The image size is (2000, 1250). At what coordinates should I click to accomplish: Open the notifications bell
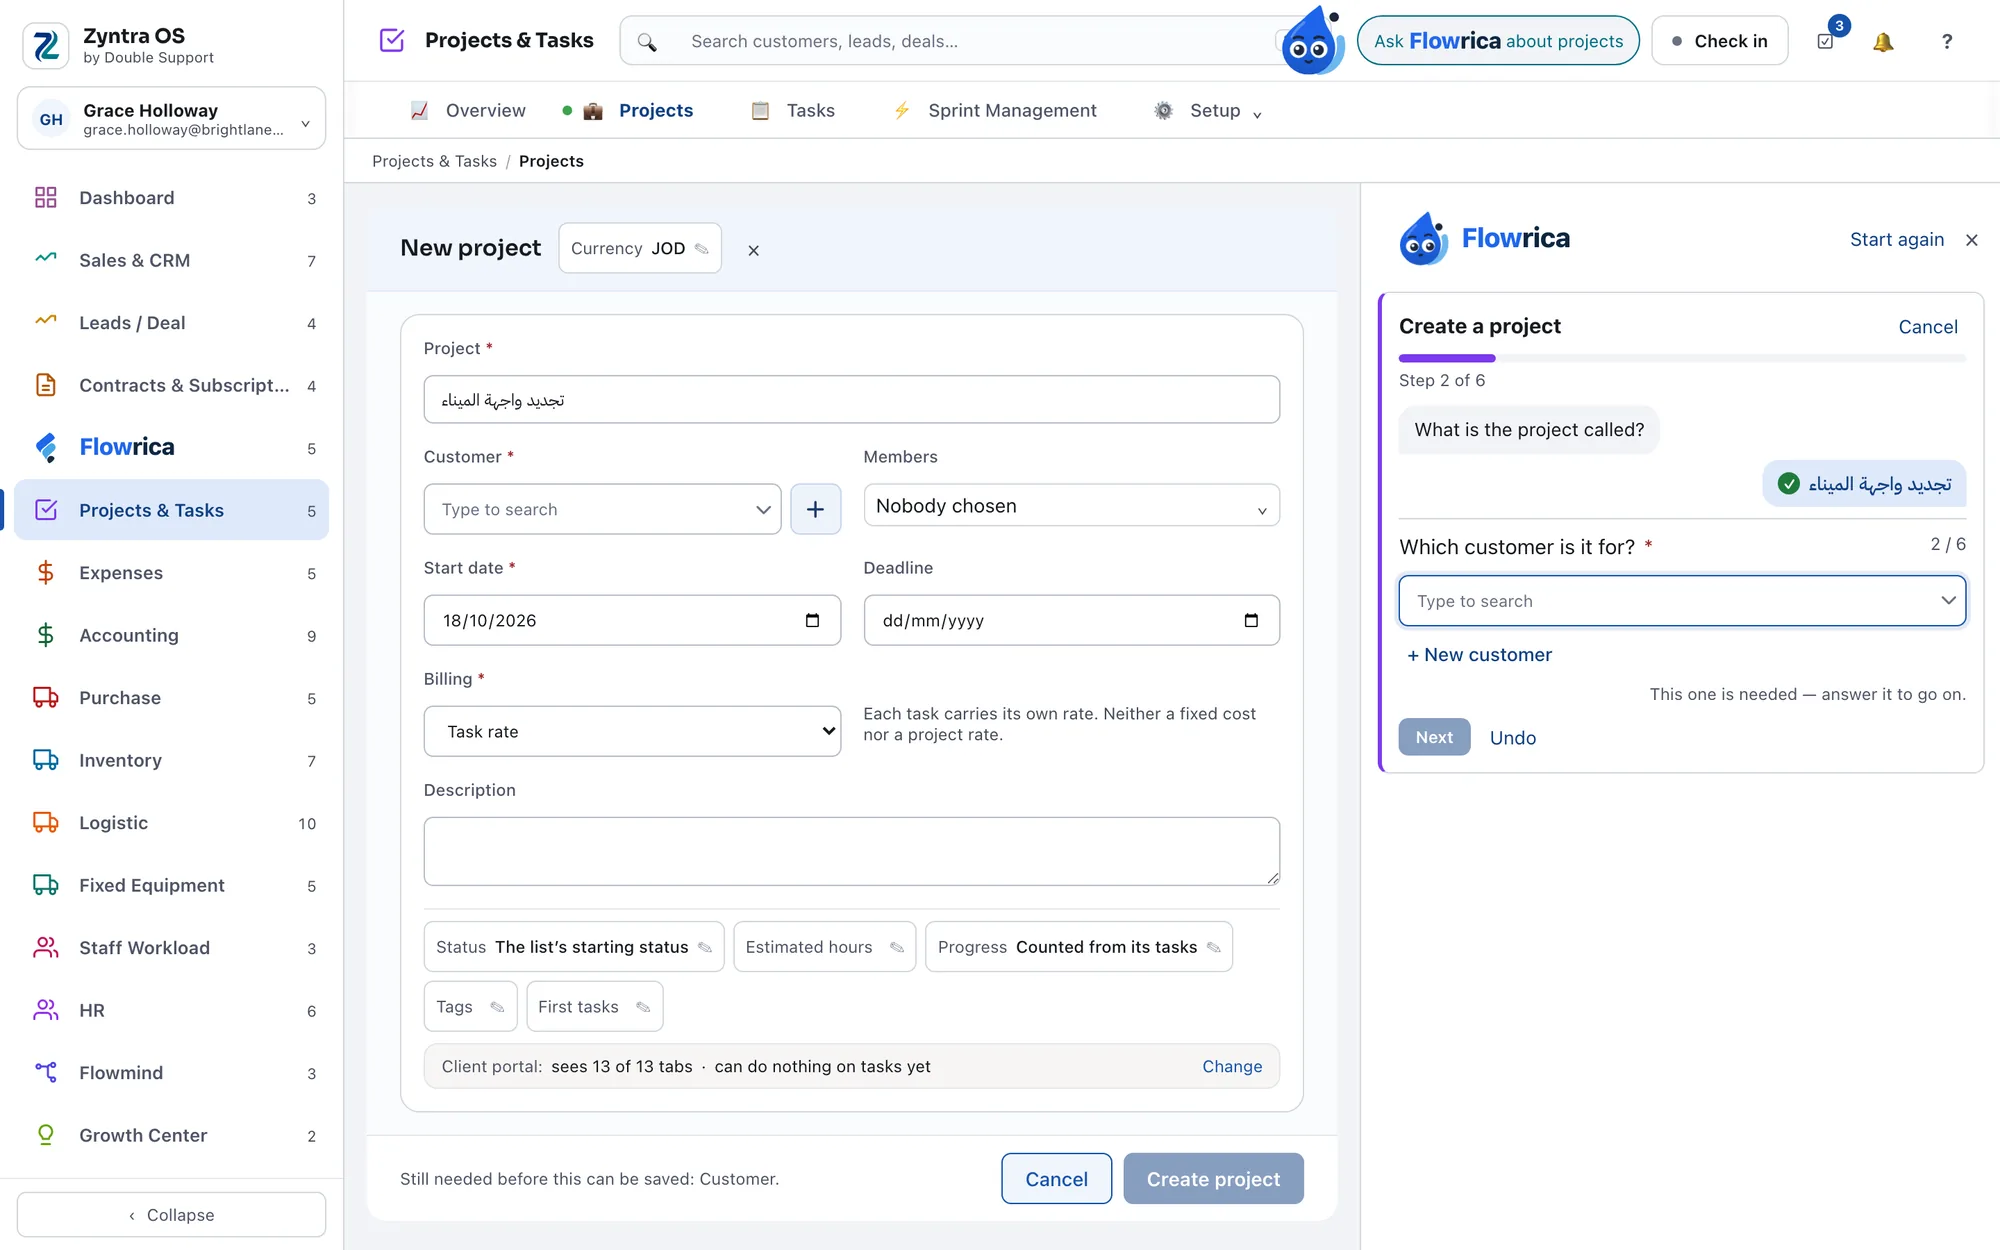point(1883,41)
